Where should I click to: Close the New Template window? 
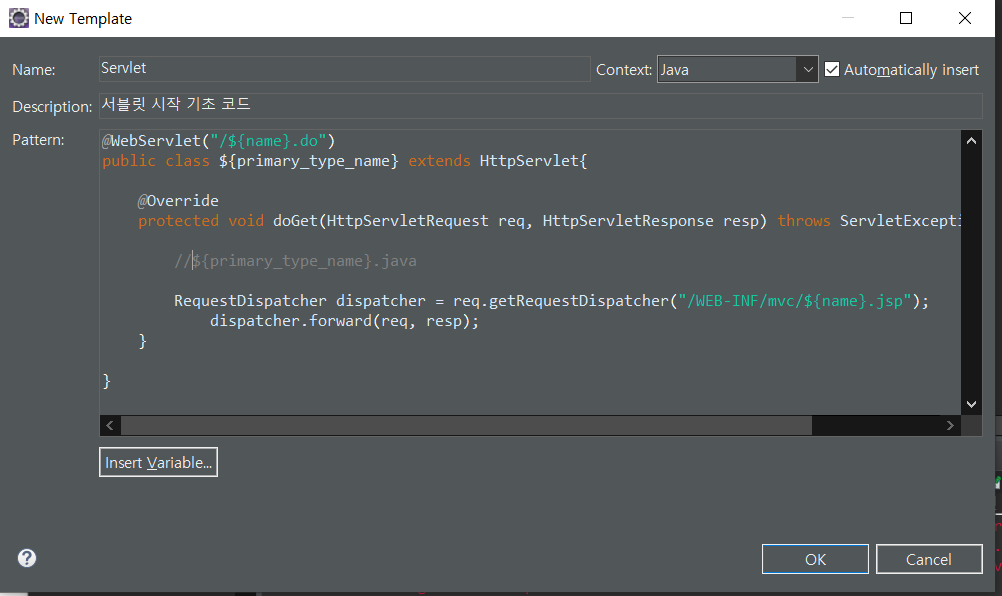coord(965,18)
